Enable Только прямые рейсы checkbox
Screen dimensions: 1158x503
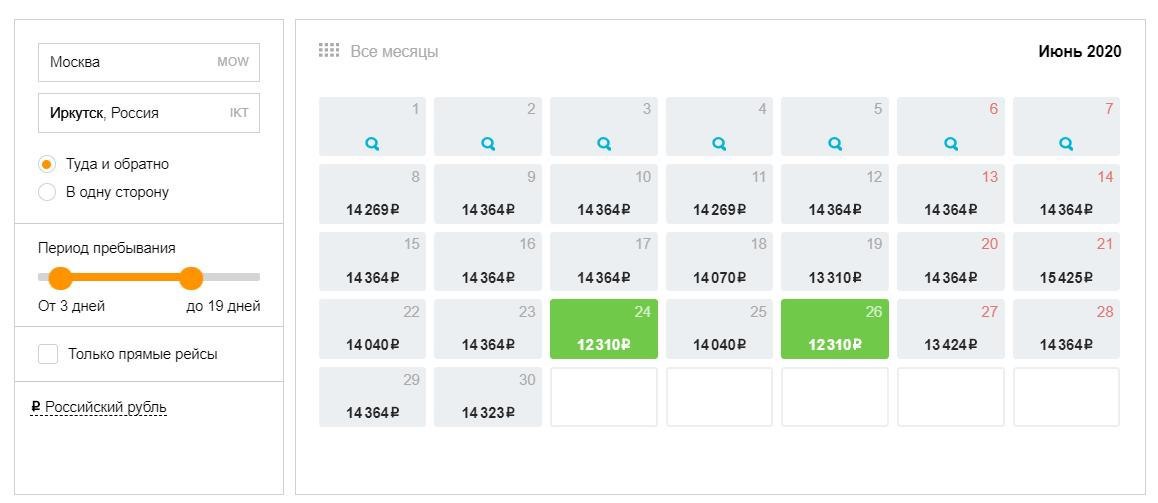48,354
